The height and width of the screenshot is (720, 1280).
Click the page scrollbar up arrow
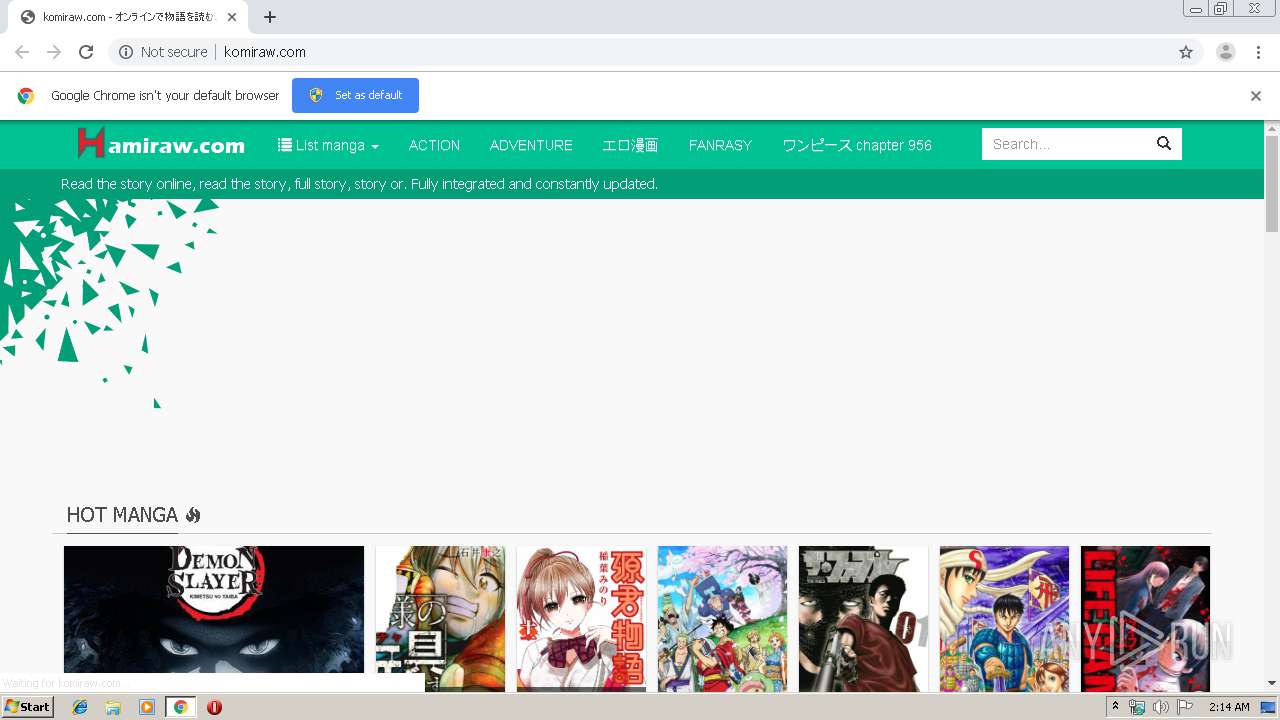pyautogui.click(x=1272, y=128)
